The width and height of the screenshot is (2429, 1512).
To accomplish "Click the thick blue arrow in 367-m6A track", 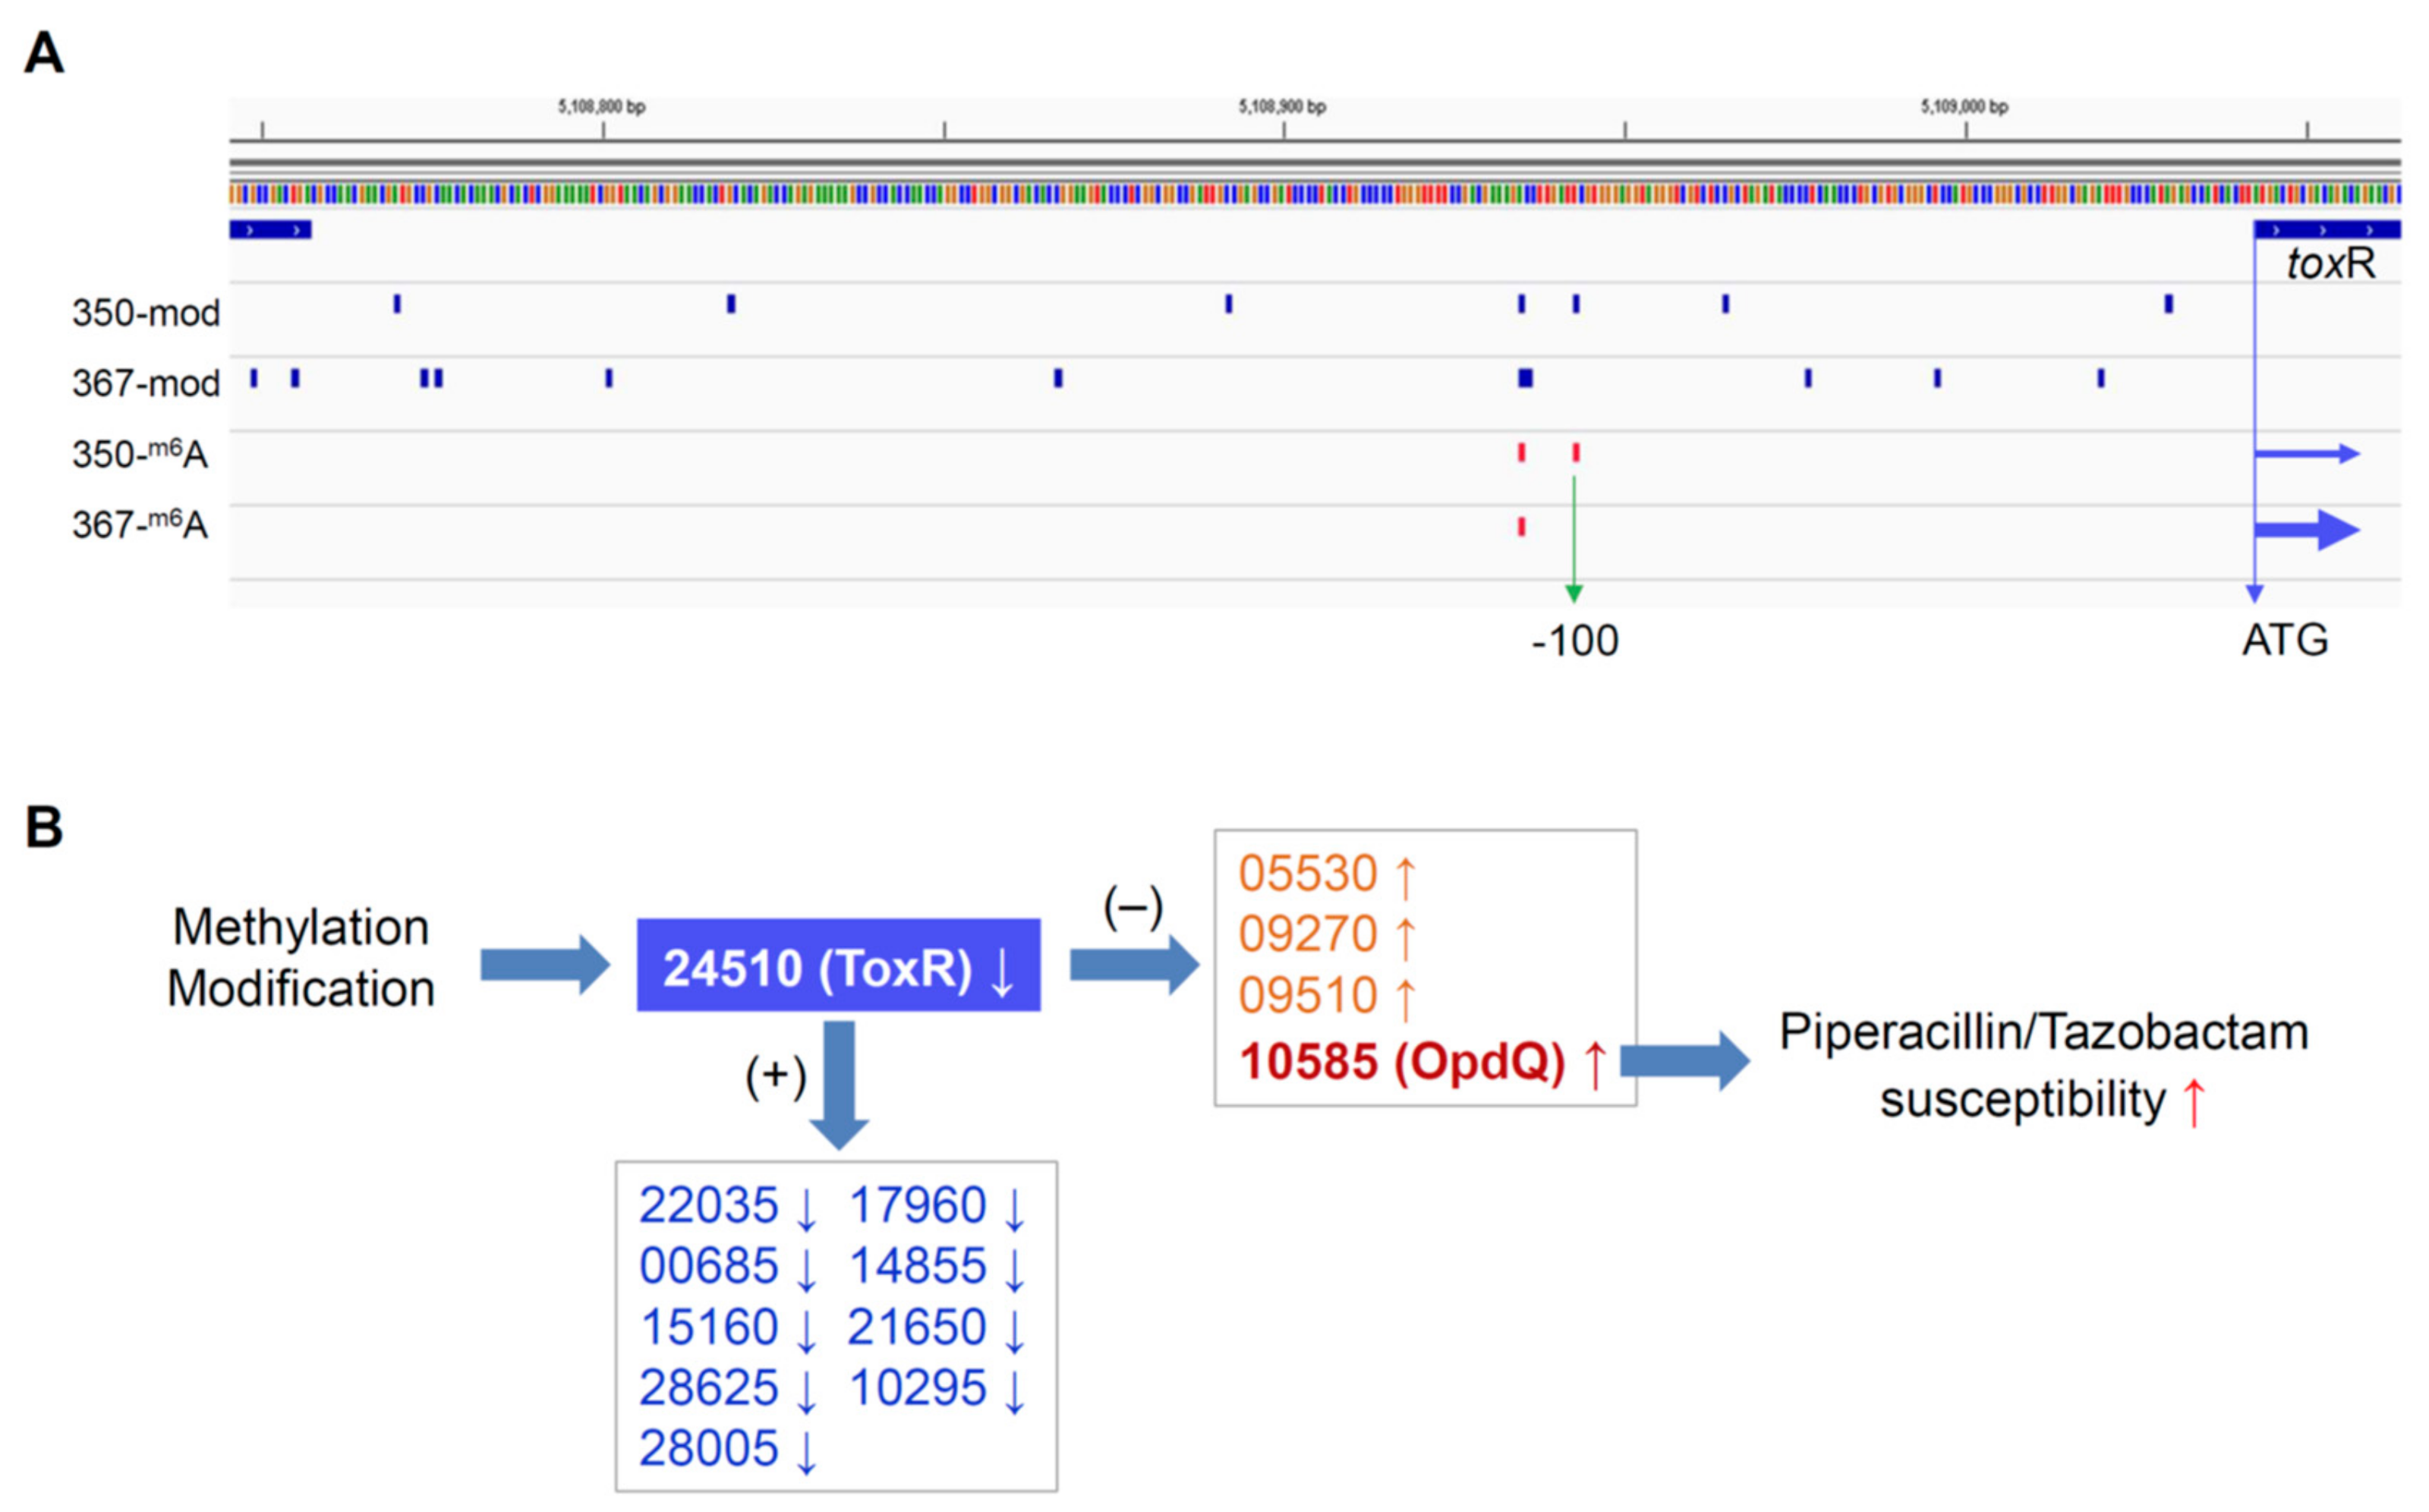I will pyautogui.click(x=2308, y=530).
